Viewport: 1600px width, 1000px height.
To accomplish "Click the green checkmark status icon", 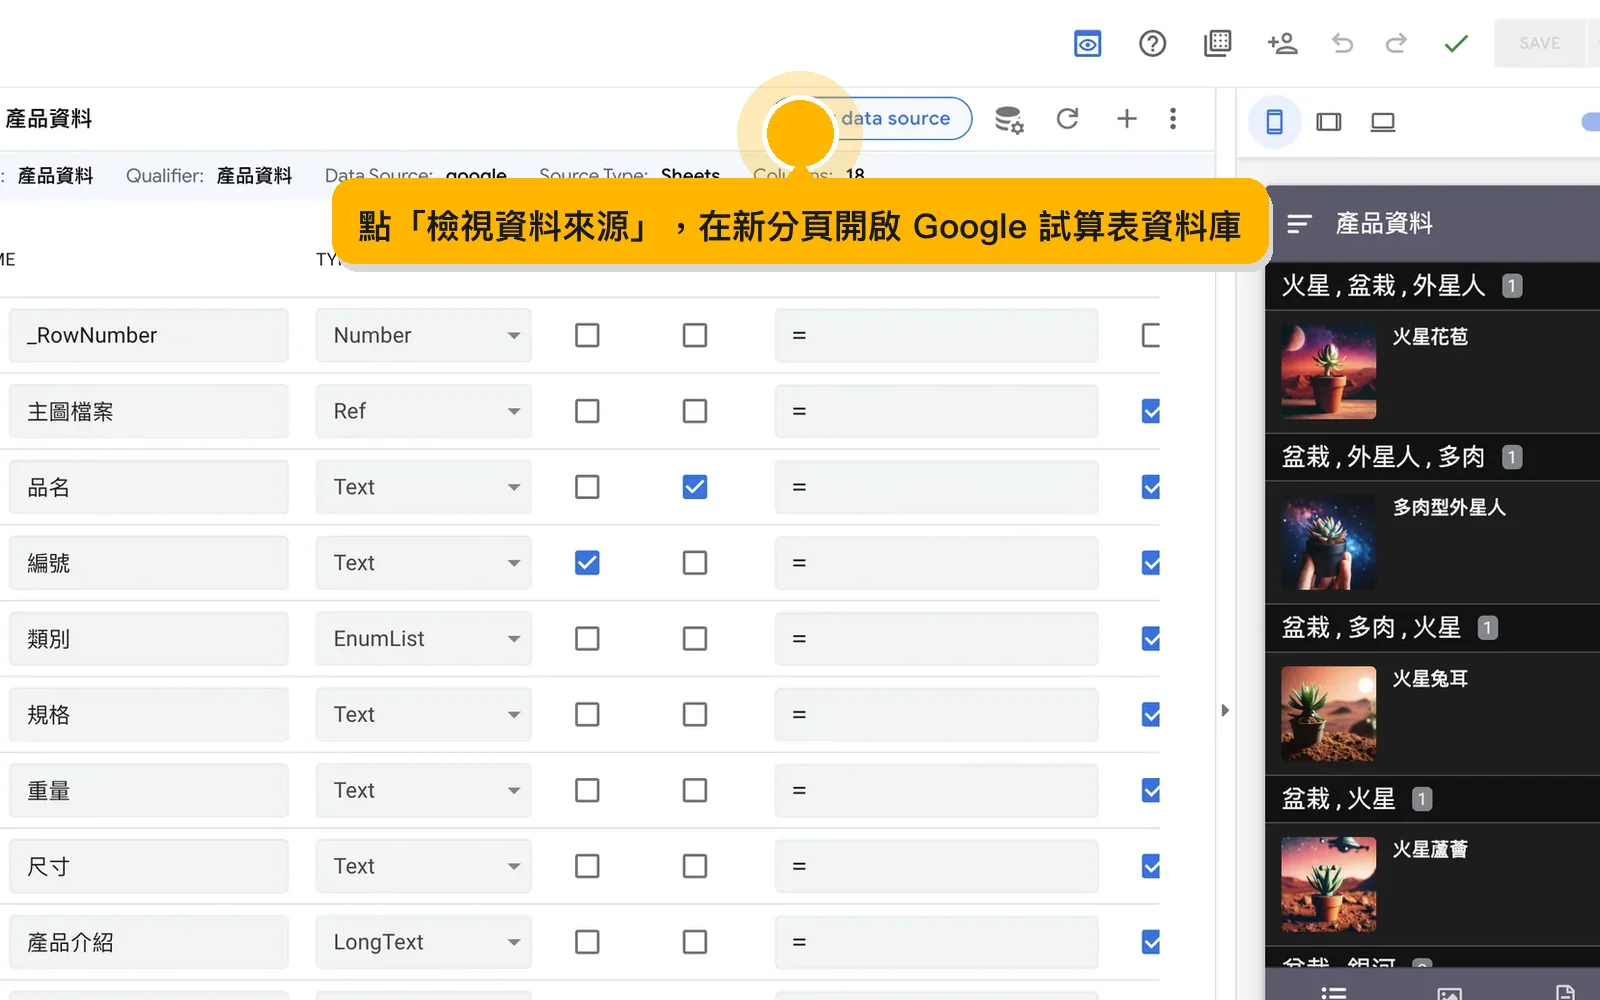I will tap(1456, 44).
